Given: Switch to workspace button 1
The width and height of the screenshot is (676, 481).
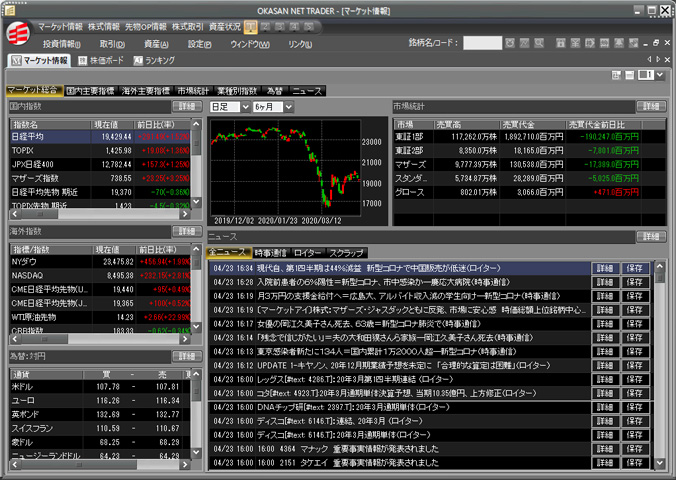Looking at the screenshot, I should (x=250, y=27).
